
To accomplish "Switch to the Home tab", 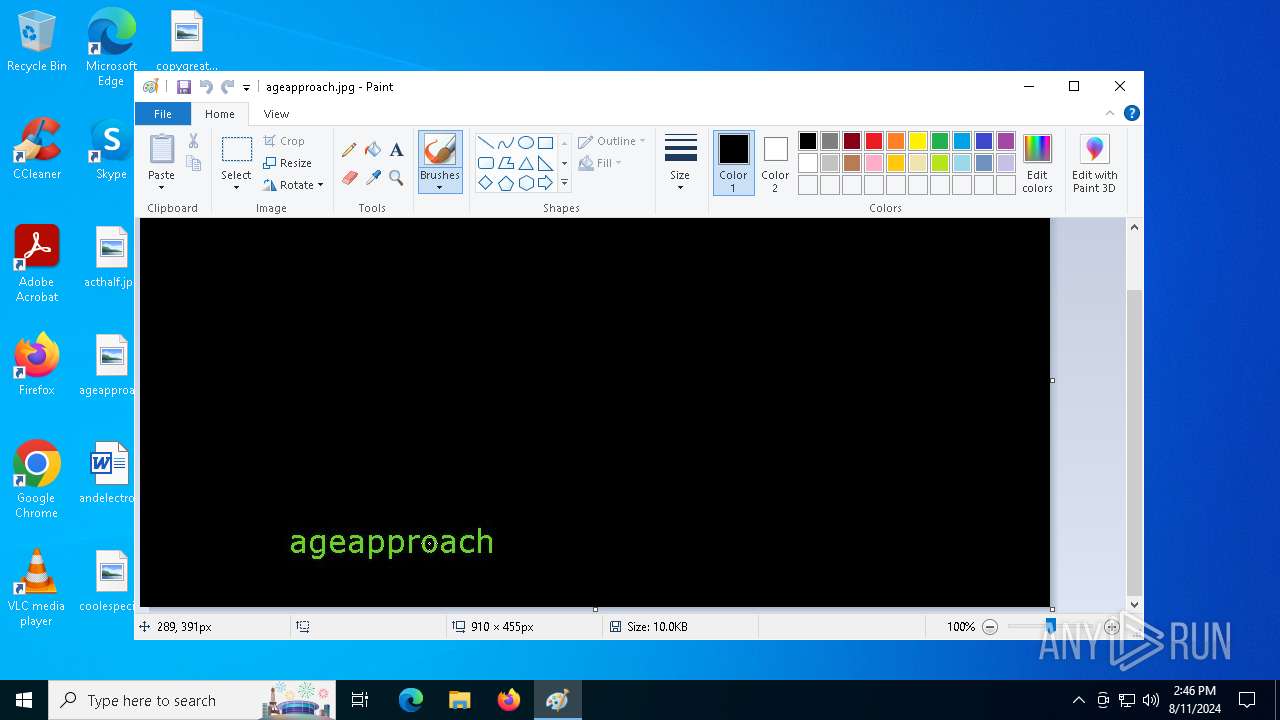I will 220,114.
